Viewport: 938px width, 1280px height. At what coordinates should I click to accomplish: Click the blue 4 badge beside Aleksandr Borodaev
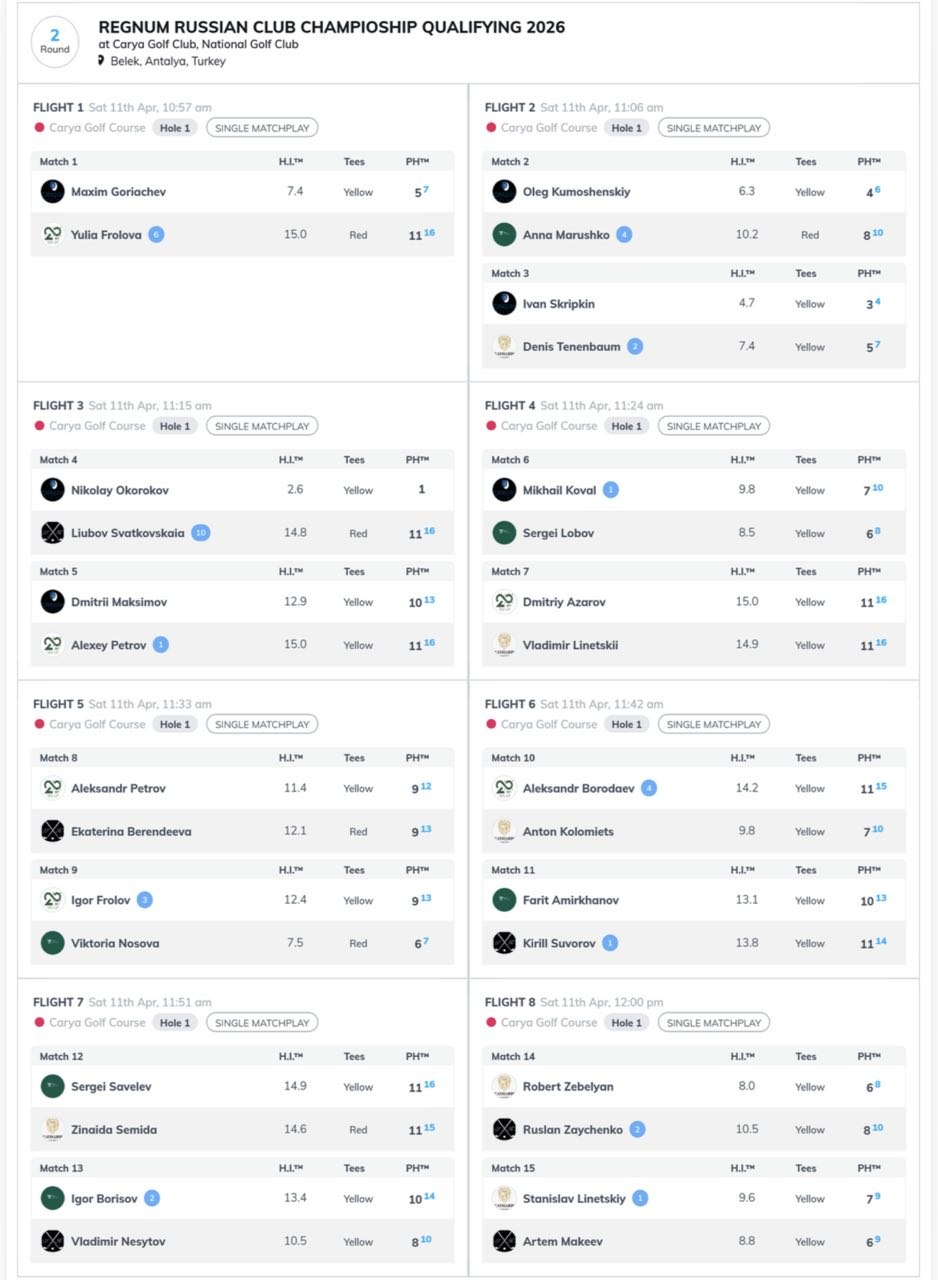(649, 788)
